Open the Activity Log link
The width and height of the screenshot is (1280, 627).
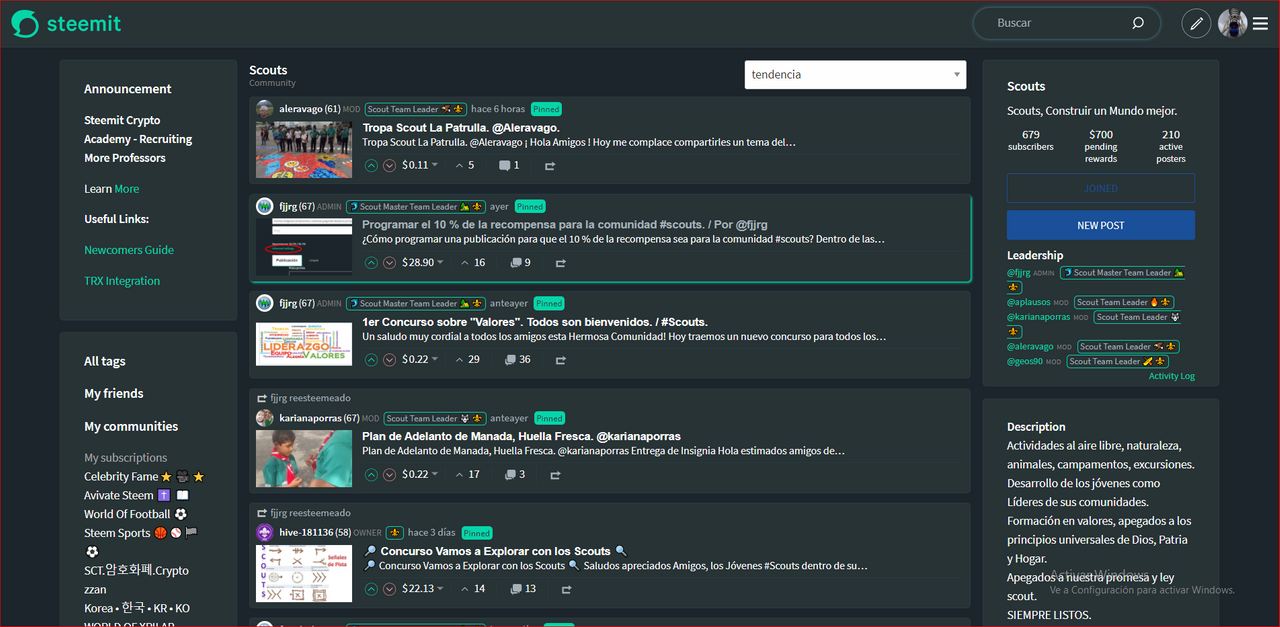(x=1171, y=377)
